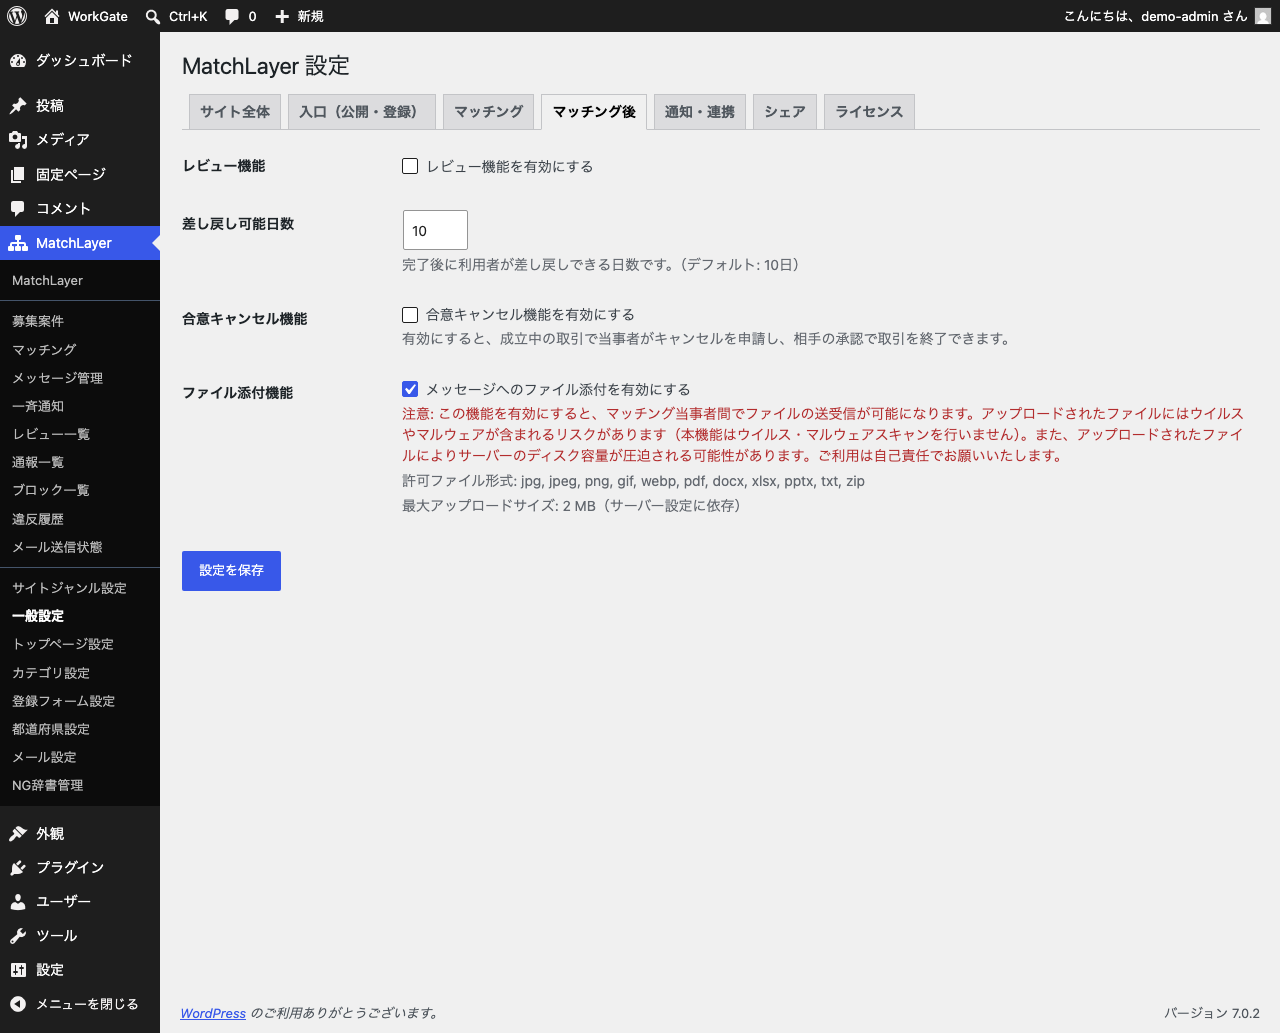The width and height of the screenshot is (1280, 1033).
Task: Open the Ctrl+K search icon
Action: [x=153, y=17]
